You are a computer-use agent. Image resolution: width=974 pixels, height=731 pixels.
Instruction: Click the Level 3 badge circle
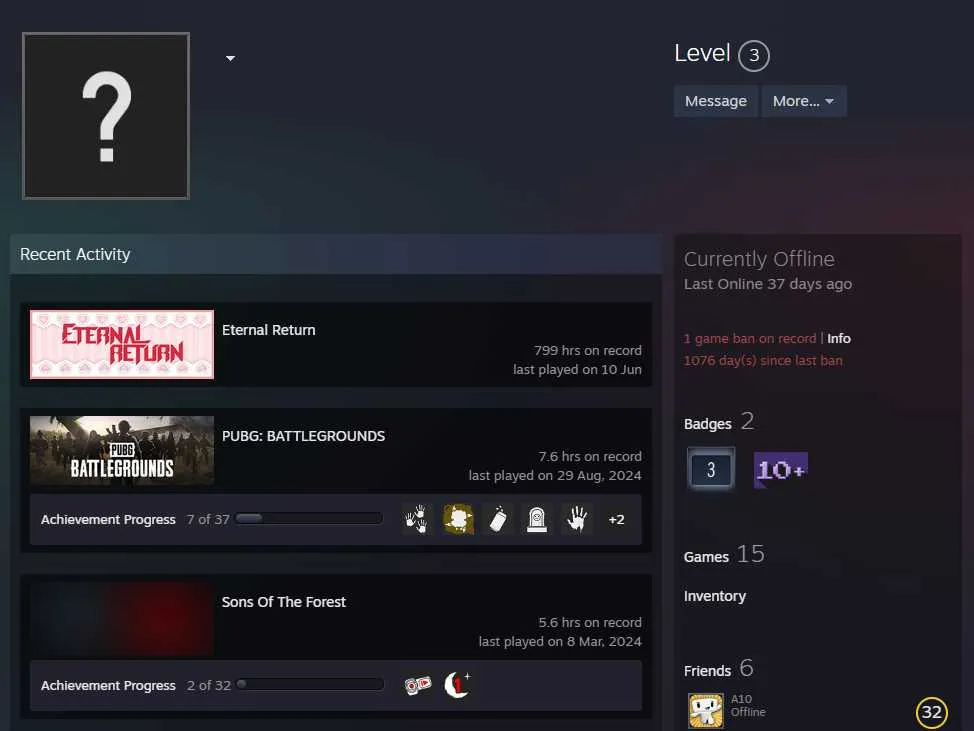click(753, 55)
